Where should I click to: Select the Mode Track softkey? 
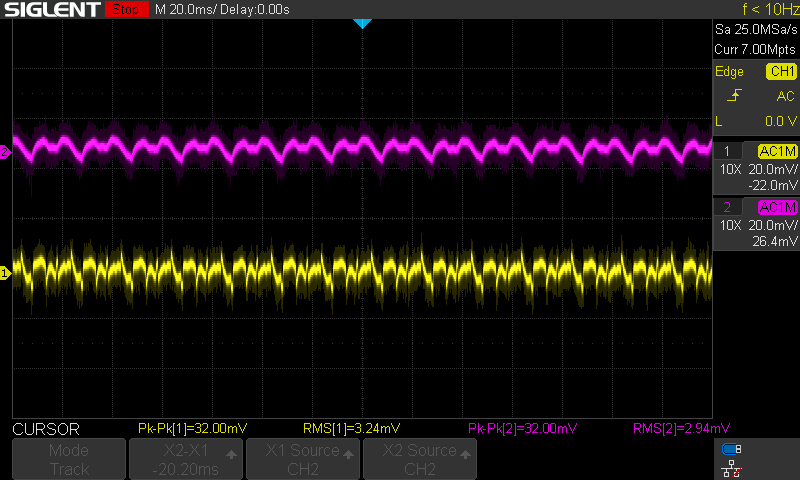pyautogui.click(x=69, y=459)
